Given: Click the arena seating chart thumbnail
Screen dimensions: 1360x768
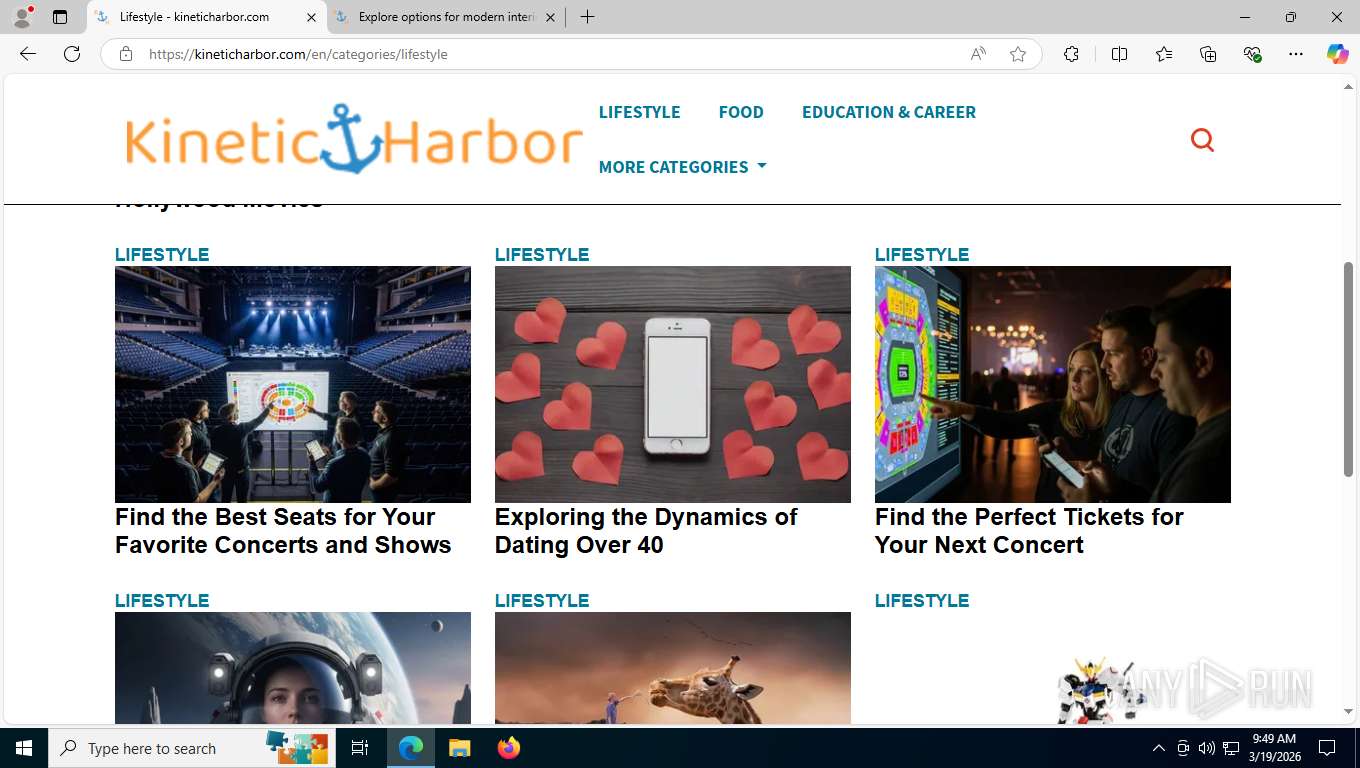Looking at the screenshot, I should click(293, 384).
